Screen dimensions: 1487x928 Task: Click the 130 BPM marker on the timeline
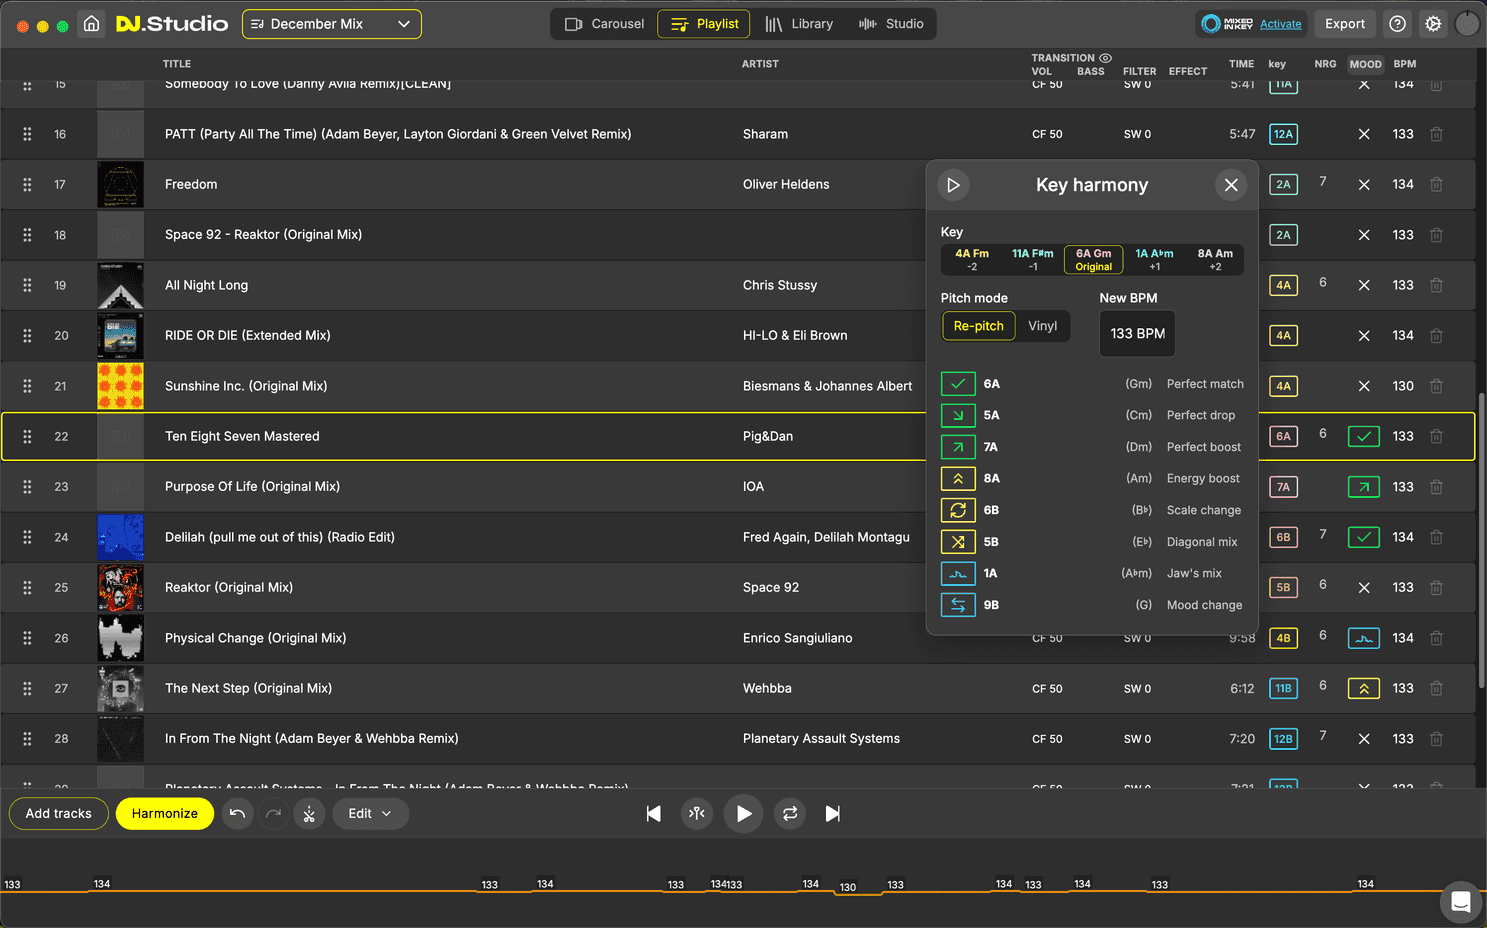point(848,887)
